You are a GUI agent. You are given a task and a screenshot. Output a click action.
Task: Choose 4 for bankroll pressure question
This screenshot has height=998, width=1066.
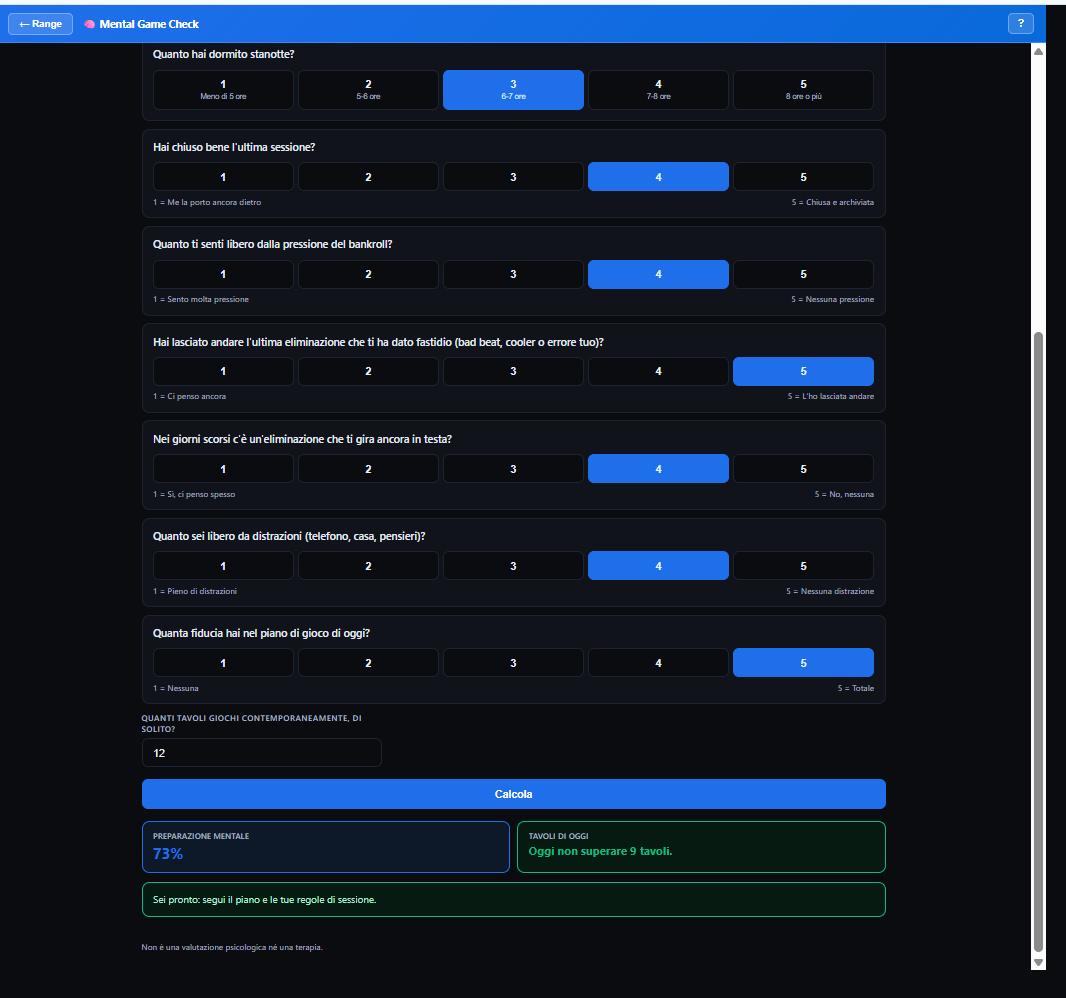coord(658,274)
